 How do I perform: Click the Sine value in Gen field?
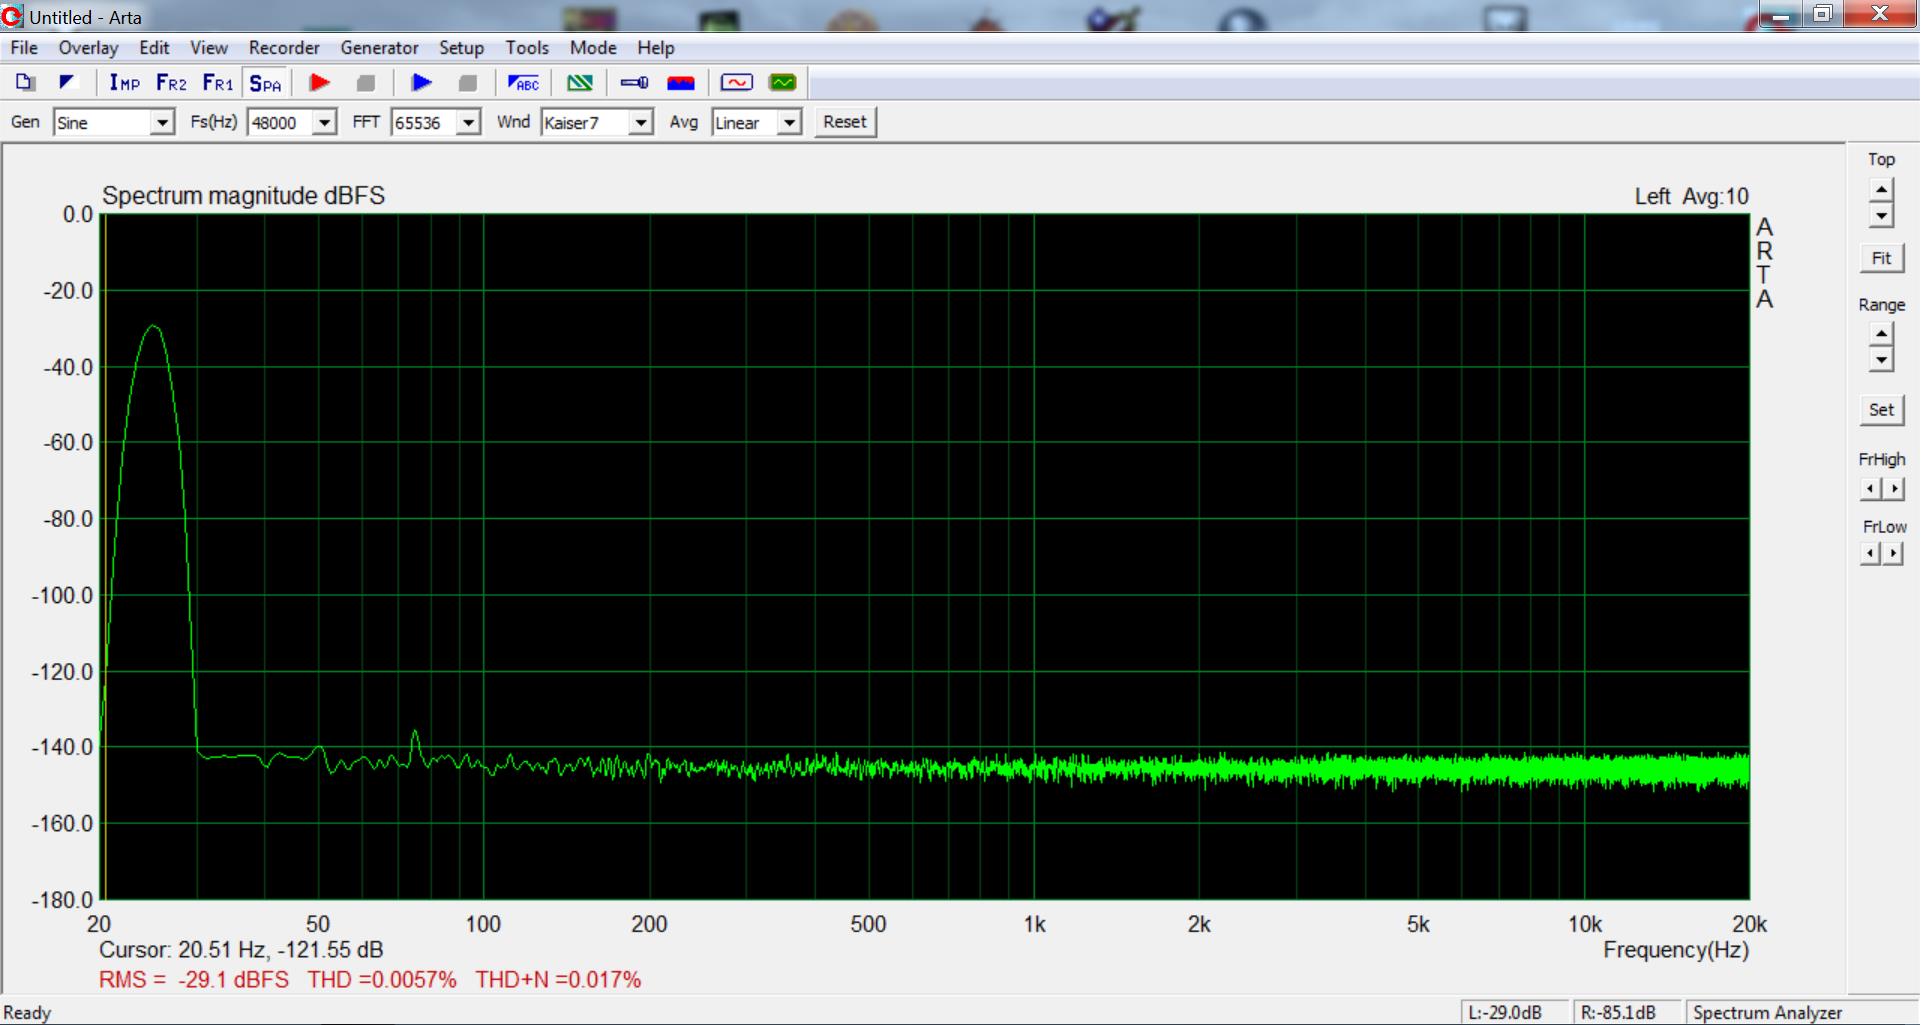click(102, 123)
